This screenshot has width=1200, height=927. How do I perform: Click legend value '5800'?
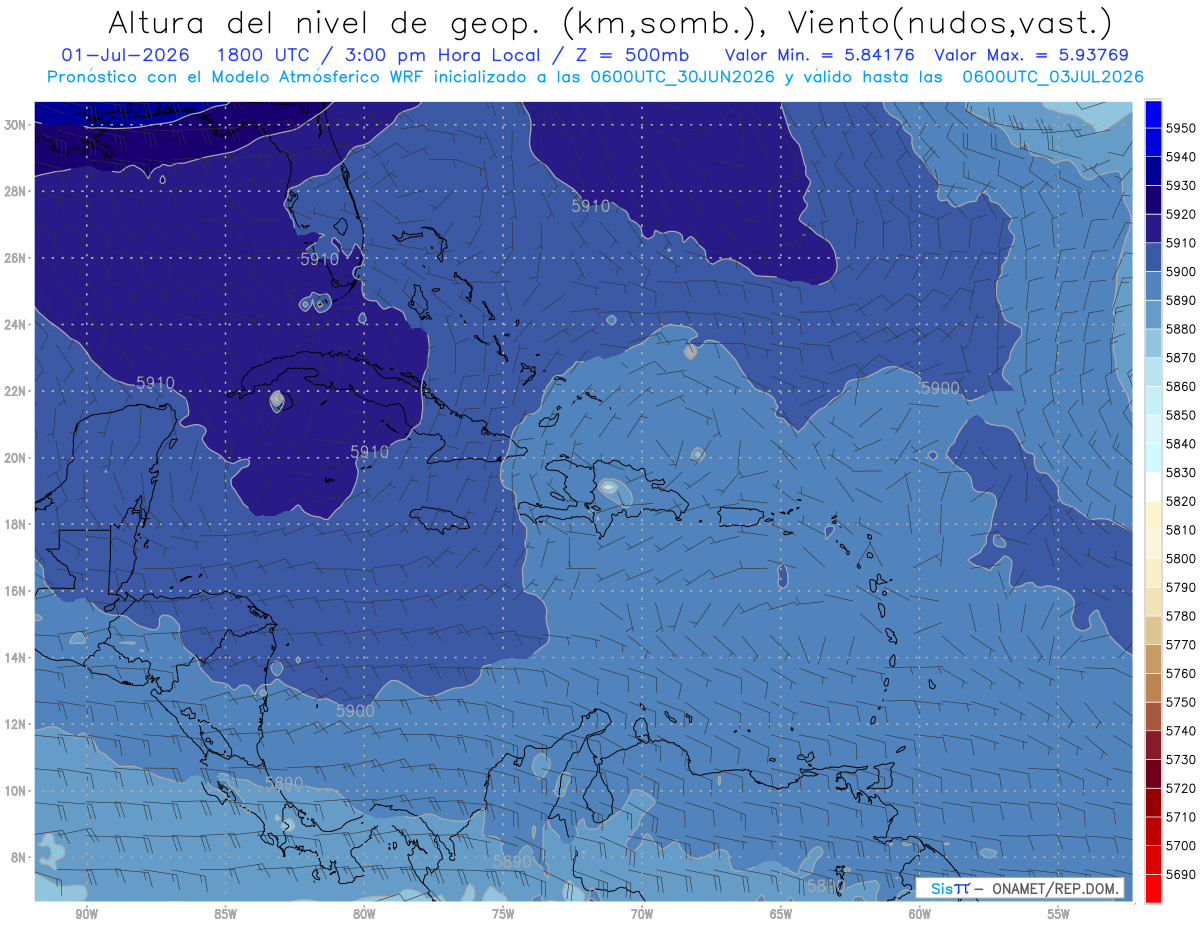click(x=1180, y=558)
